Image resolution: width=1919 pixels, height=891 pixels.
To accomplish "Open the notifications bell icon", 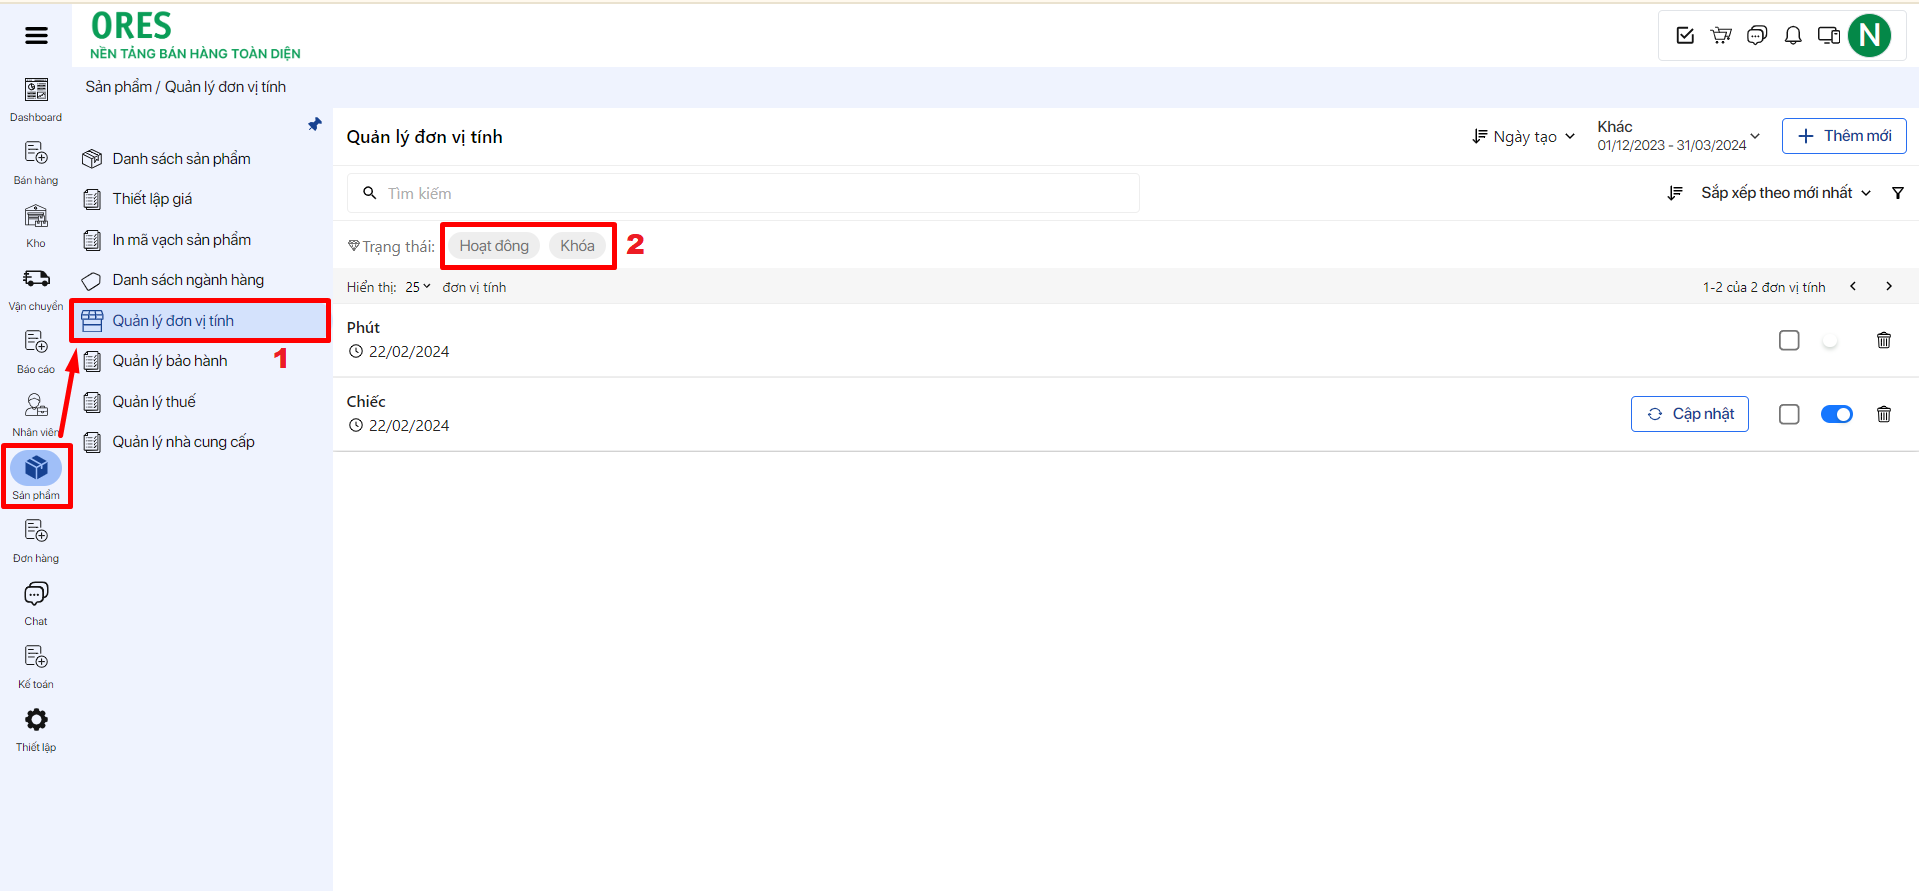I will pyautogui.click(x=1793, y=36).
